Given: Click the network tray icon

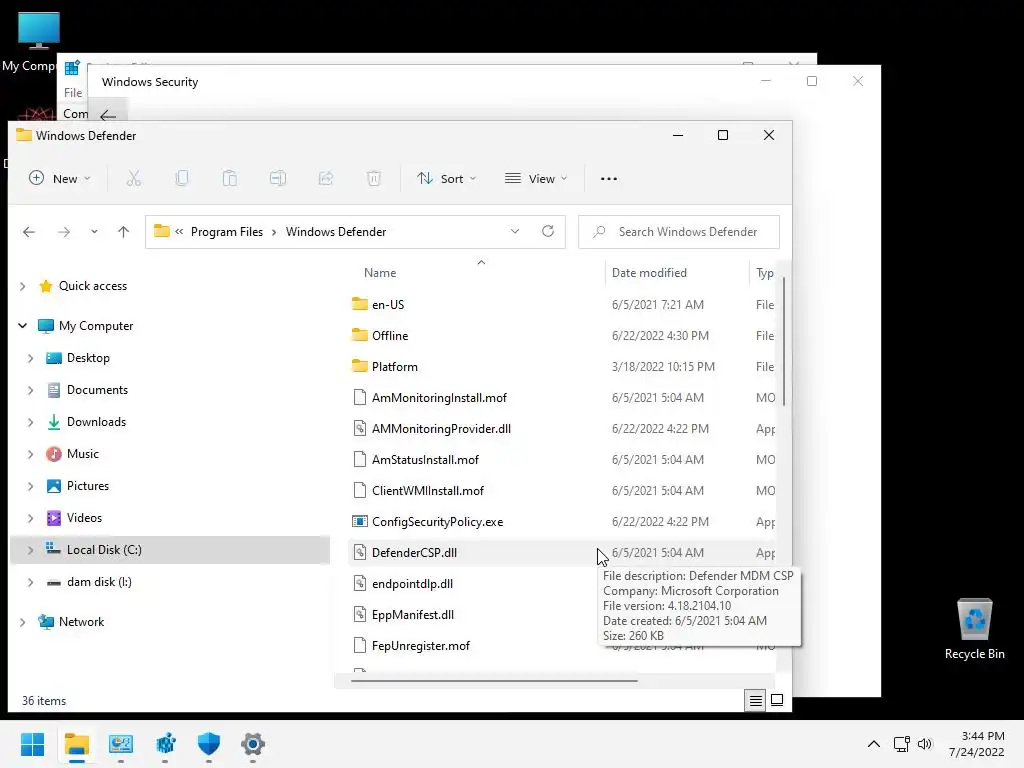Looking at the screenshot, I should point(902,744).
